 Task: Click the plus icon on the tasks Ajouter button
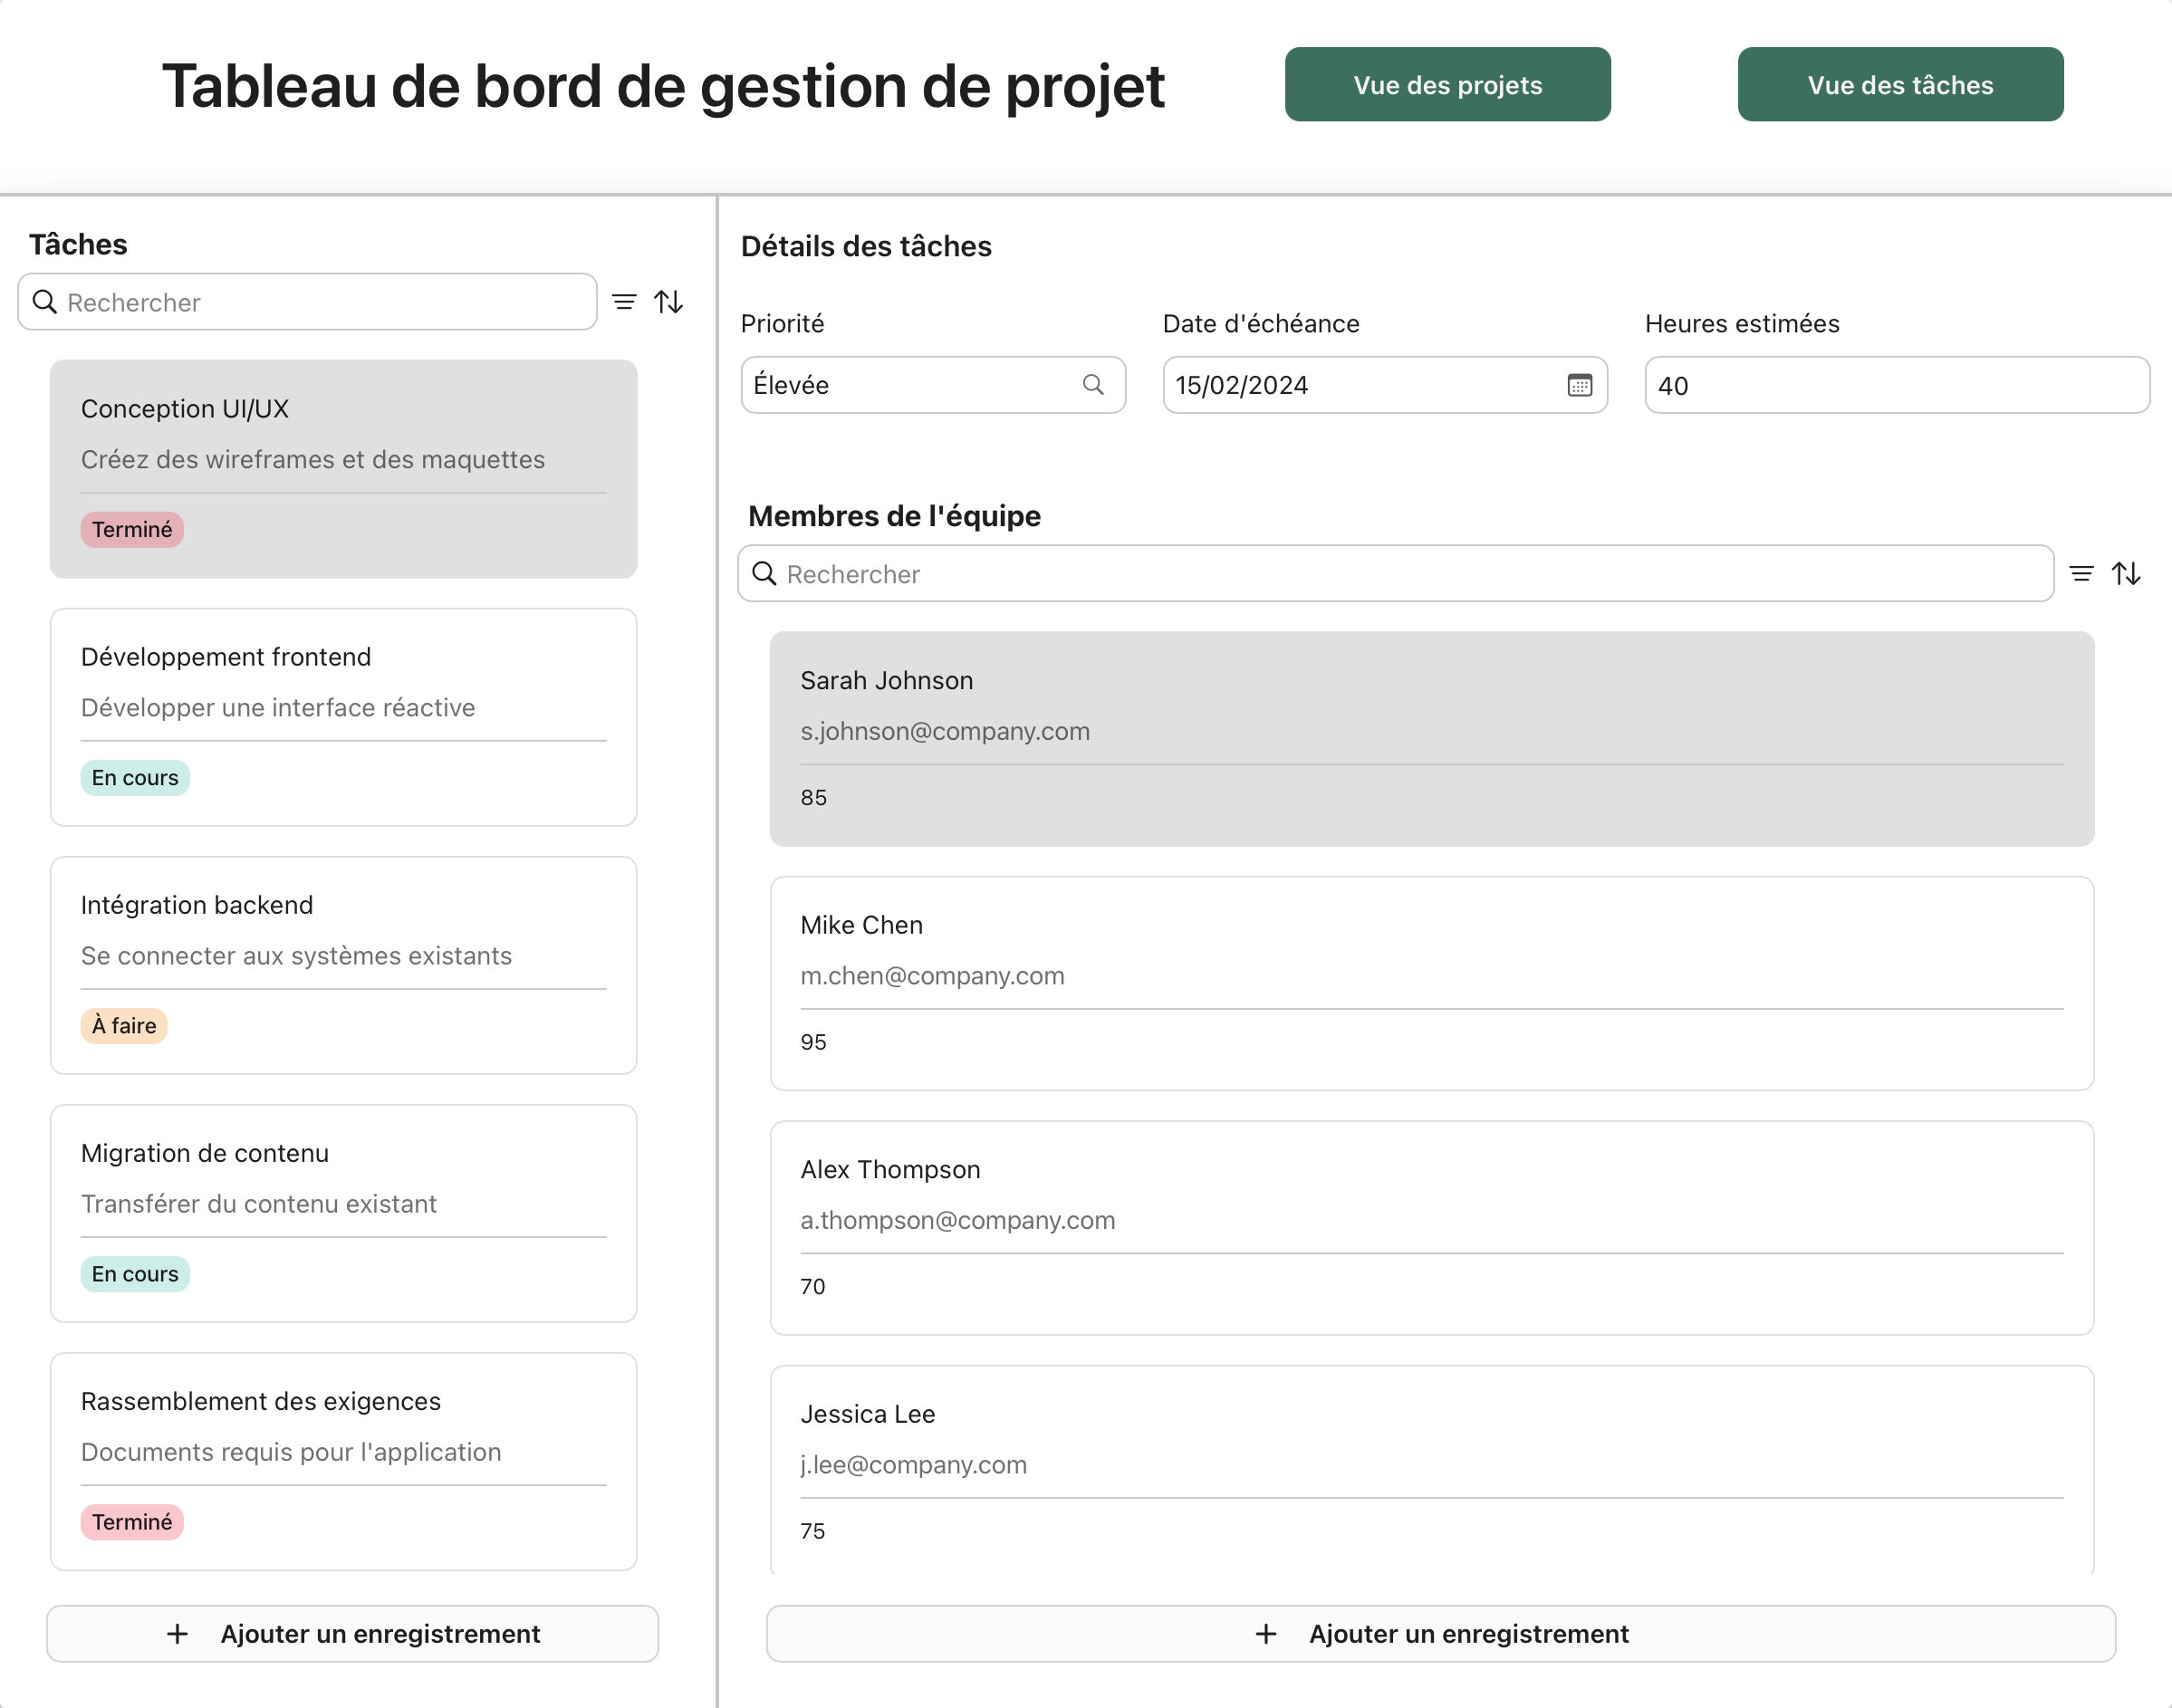177,1634
